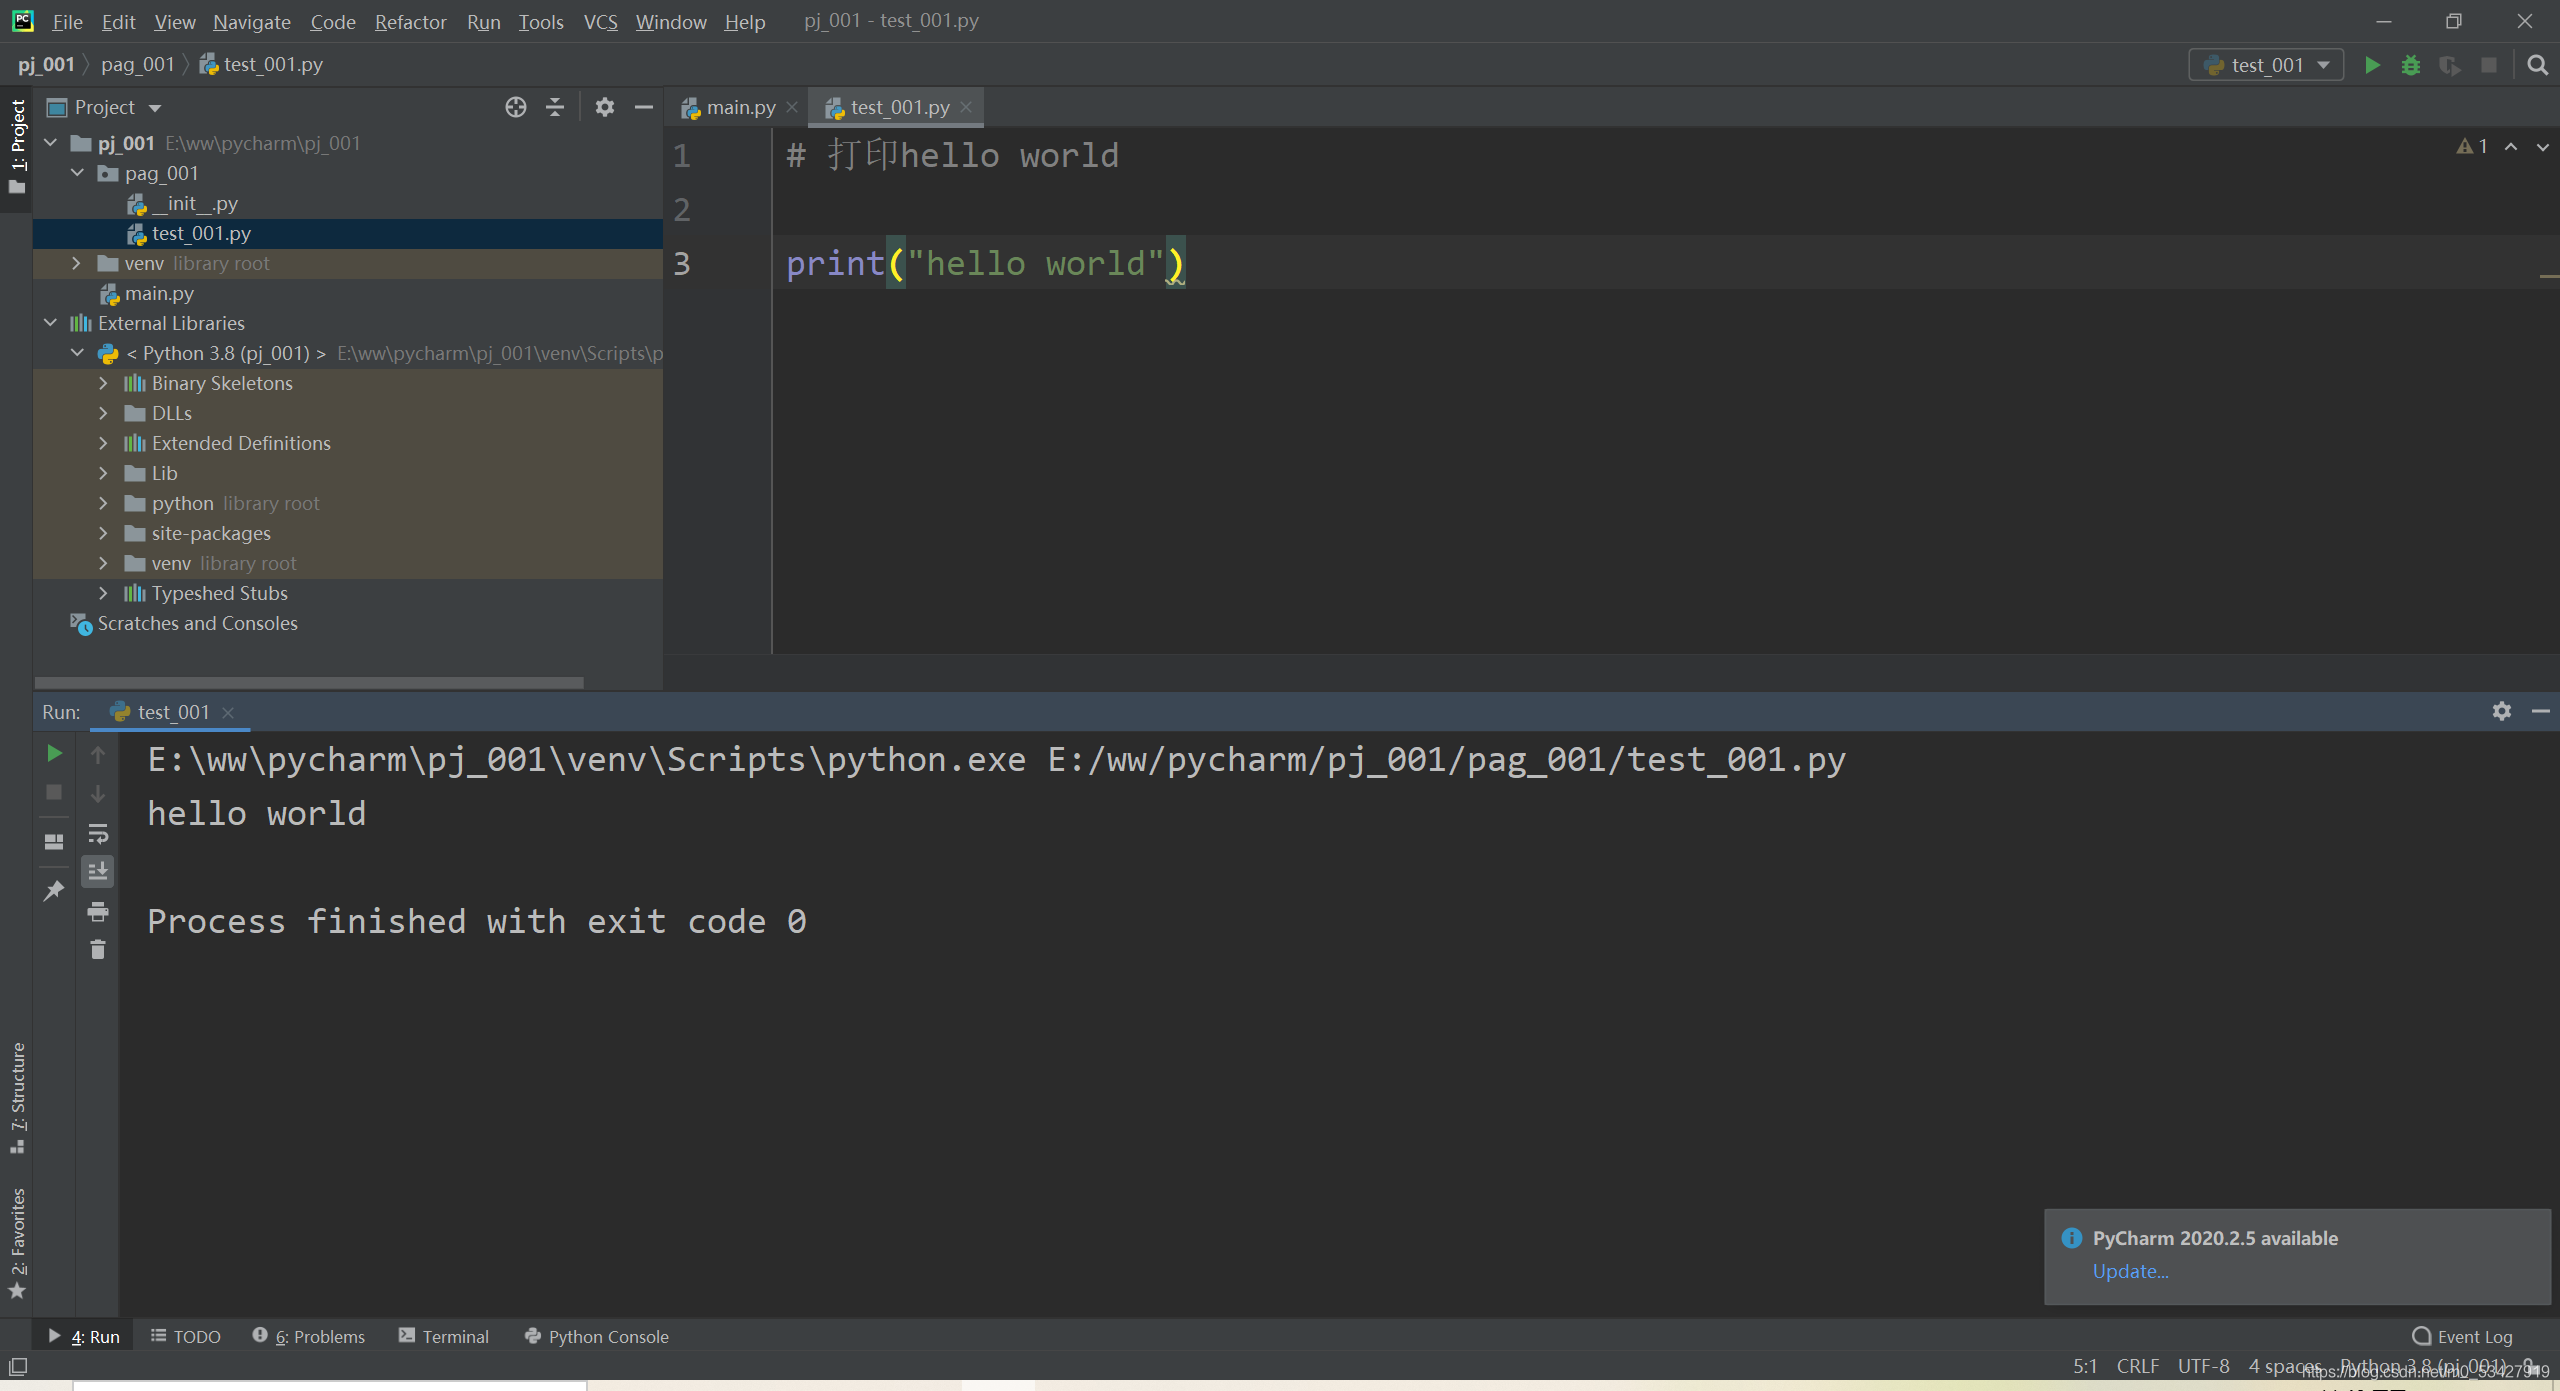Collapse the External Libraries tree
2560x1391 pixels.
pos(50,322)
